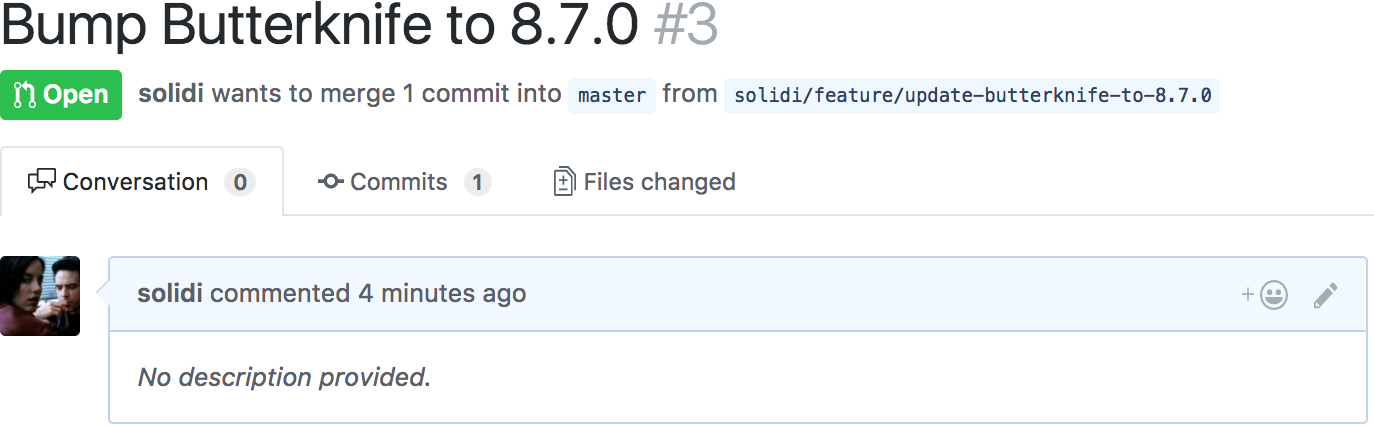Click the #3 pull request number
Screen dimensions: 1374x426
686,26
